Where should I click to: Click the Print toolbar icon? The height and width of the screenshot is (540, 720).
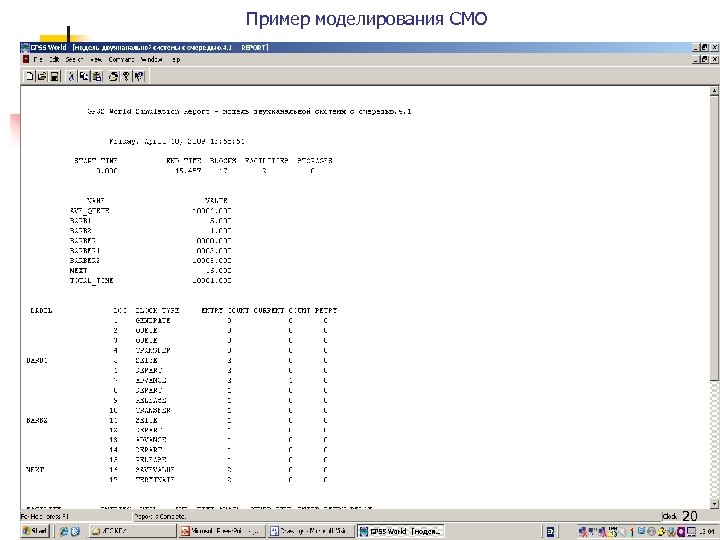(x=113, y=76)
